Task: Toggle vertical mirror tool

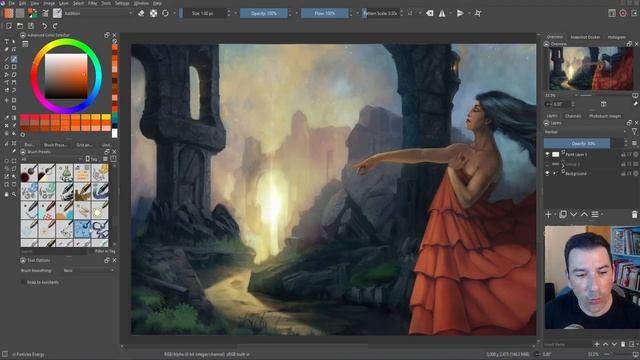Action: pos(460,13)
